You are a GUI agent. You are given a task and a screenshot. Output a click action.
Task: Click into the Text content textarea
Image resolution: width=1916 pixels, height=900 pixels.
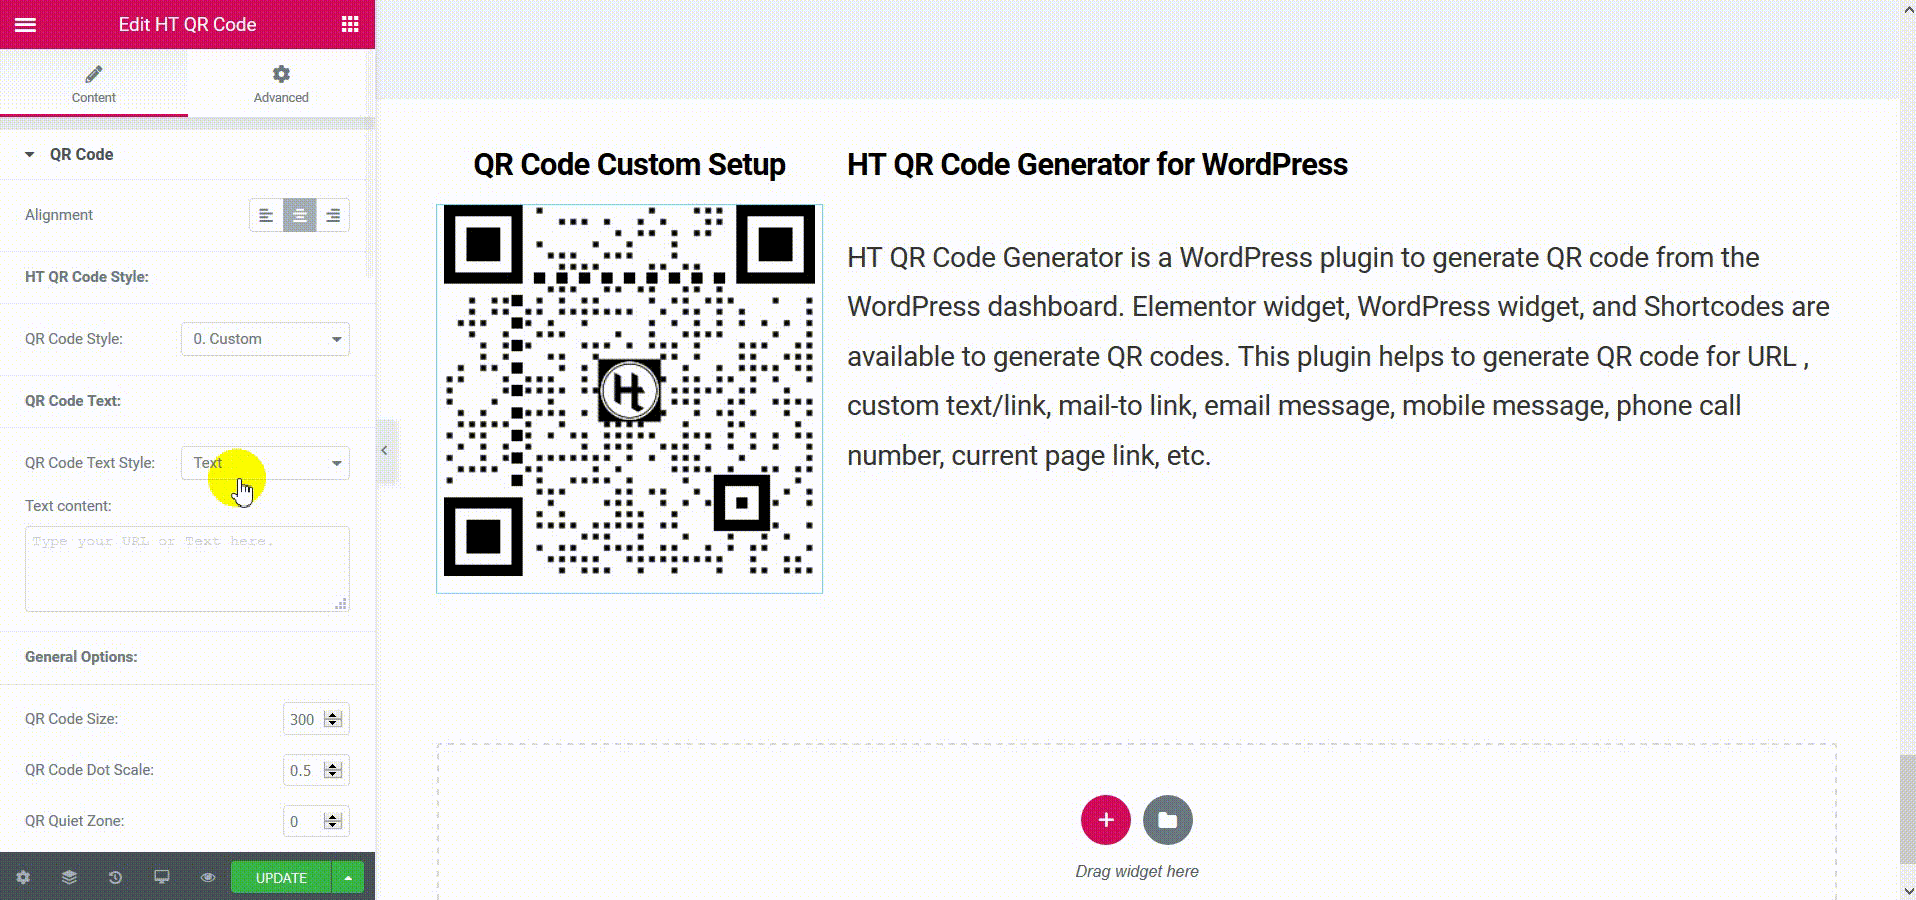pyautogui.click(x=187, y=569)
